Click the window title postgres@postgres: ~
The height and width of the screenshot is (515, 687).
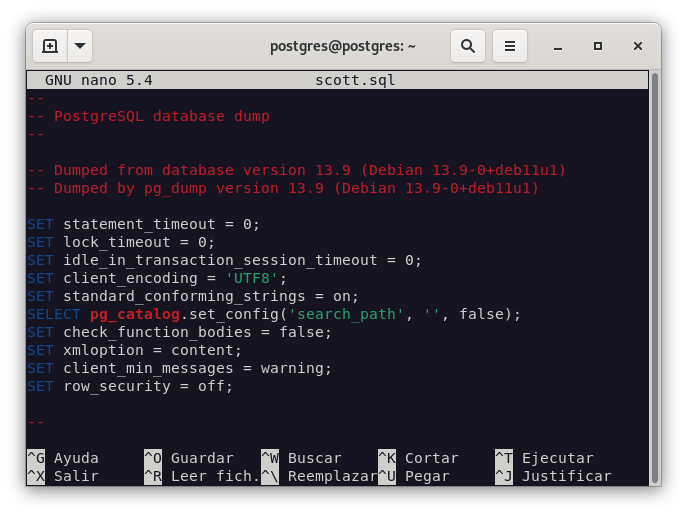tap(343, 46)
